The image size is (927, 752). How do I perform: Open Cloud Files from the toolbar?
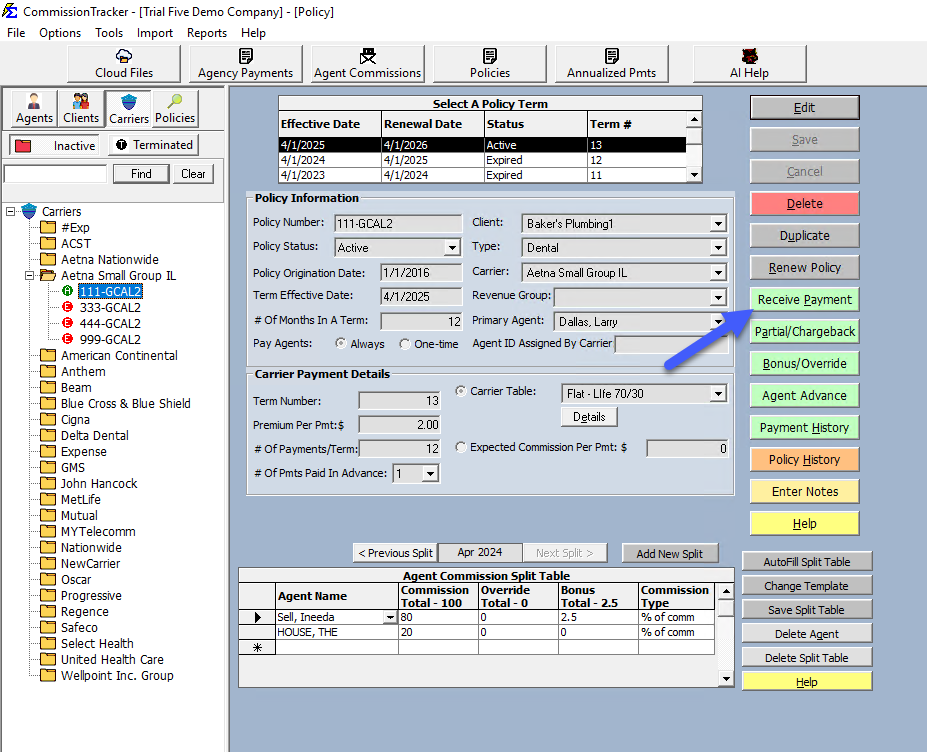pyautogui.click(x=124, y=64)
